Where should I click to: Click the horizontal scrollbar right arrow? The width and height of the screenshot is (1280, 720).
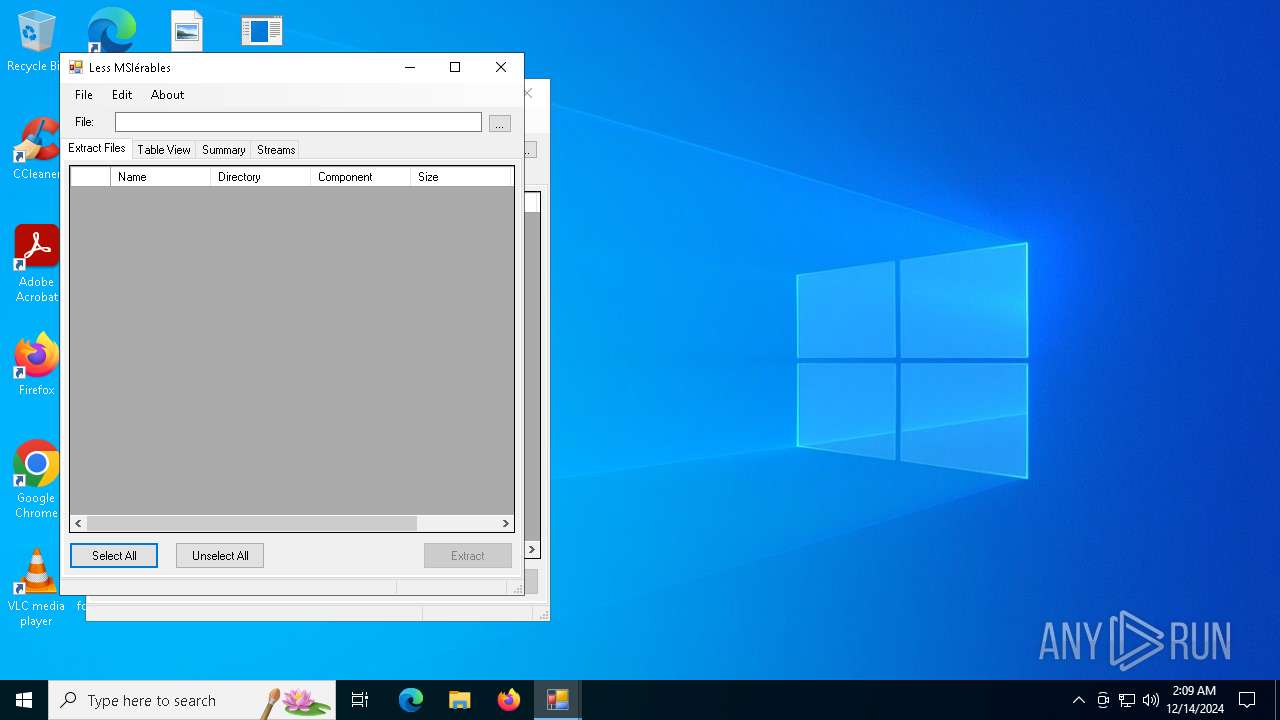point(505,523)
